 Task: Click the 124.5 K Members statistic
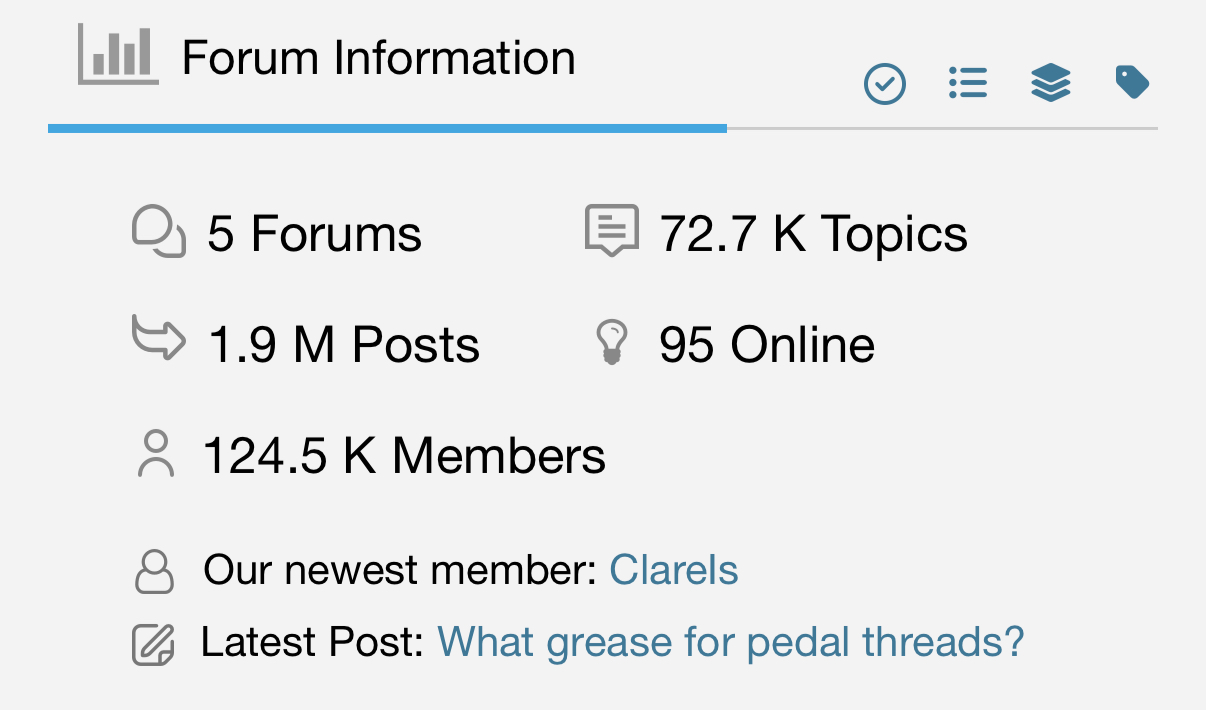(x=404, y=456)
